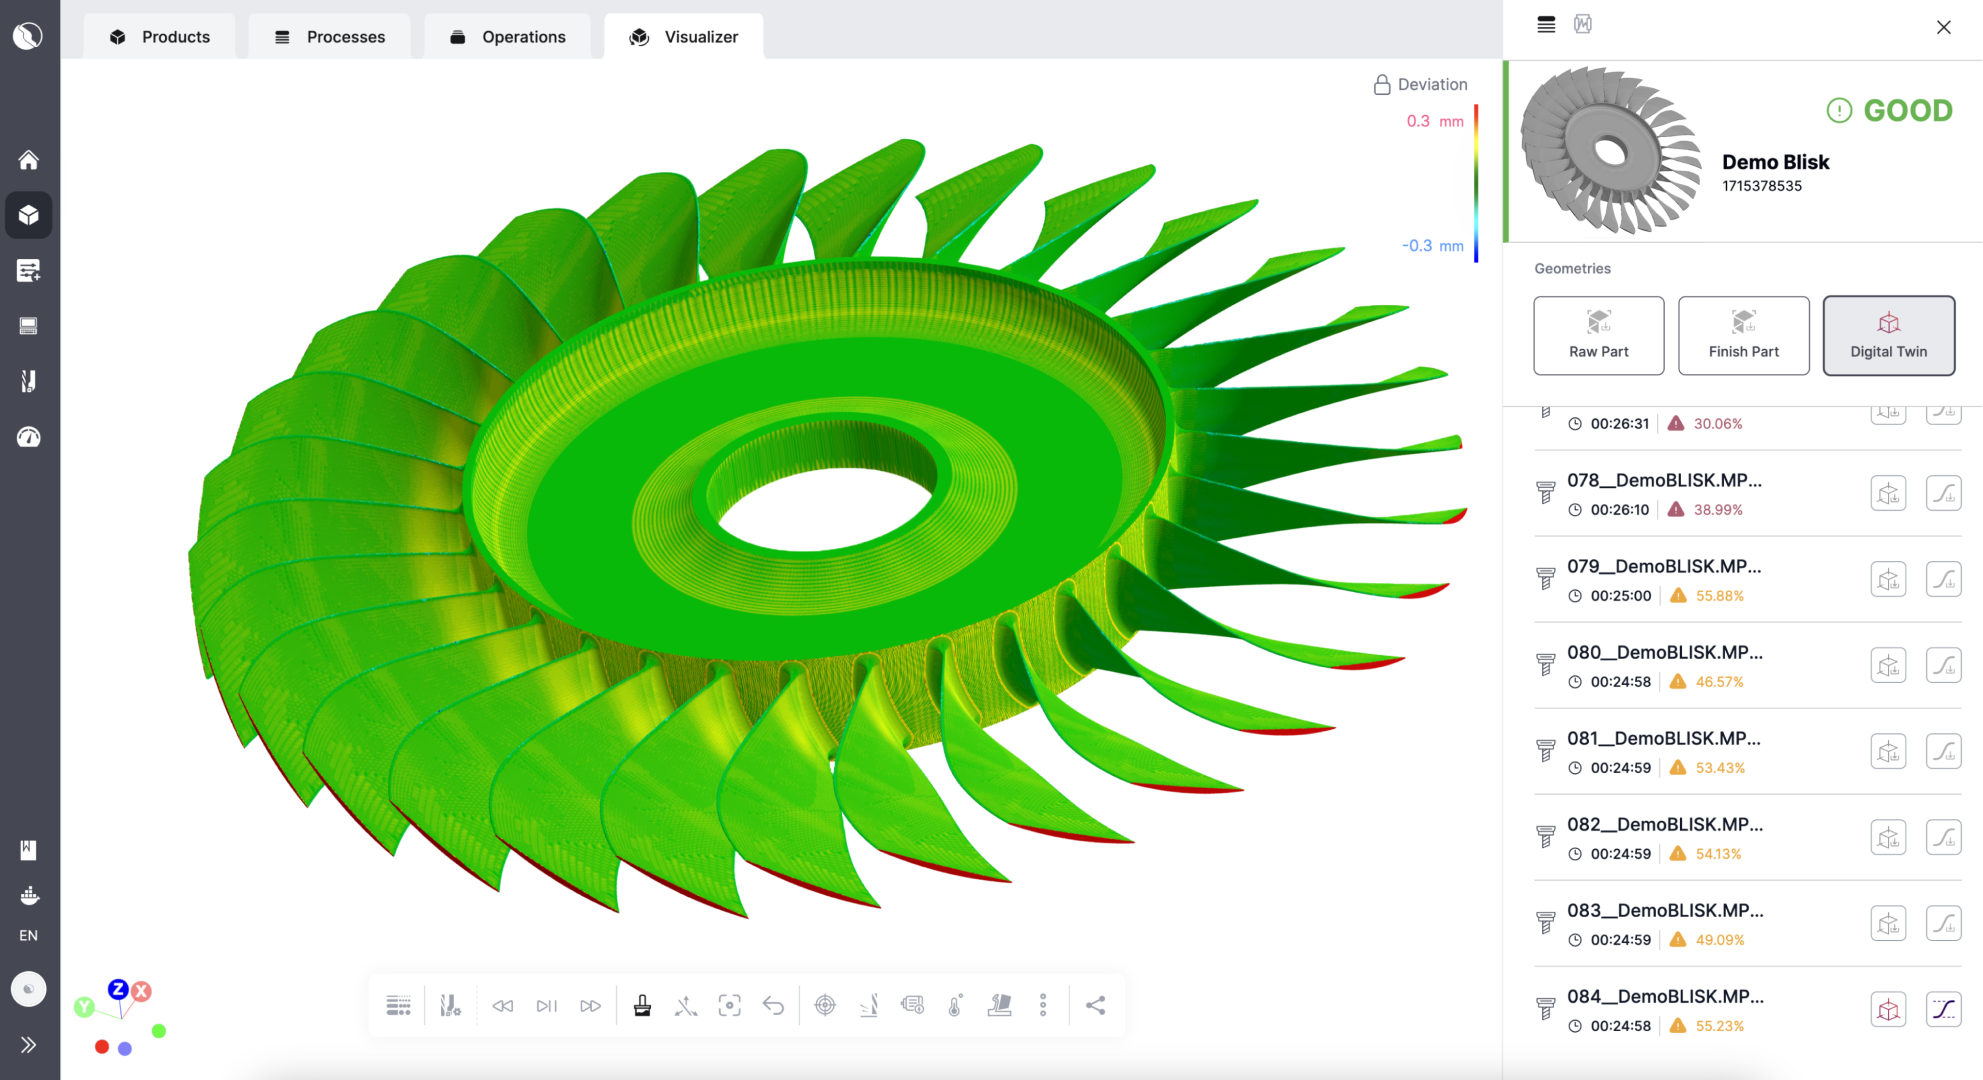Select the Raw Part geometry button
Image resolution: width=1983 pixels, height=1080 pixels.
1598,335
